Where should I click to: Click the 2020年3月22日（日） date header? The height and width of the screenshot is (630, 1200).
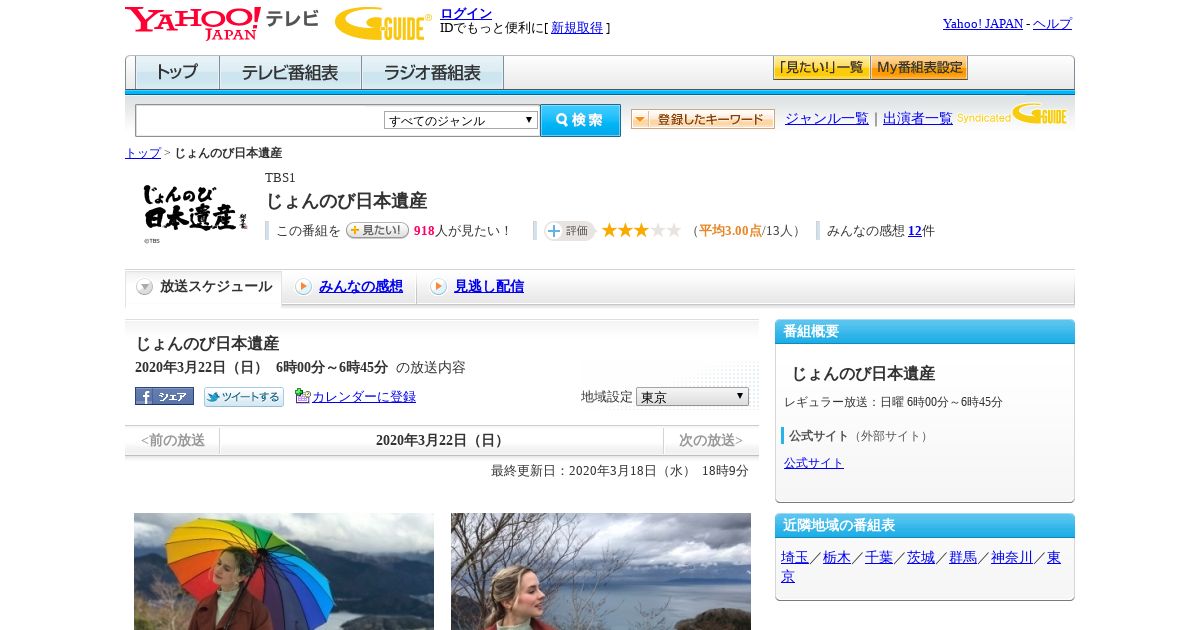click(441, 440)
